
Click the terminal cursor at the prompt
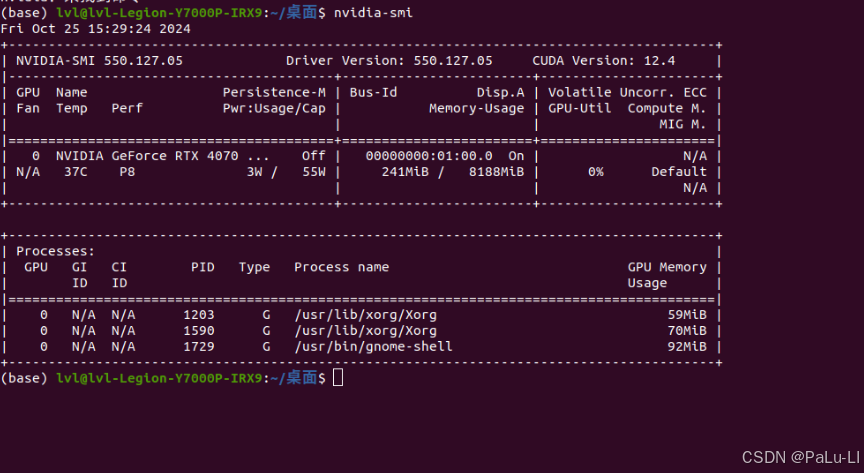coord(338,377)
